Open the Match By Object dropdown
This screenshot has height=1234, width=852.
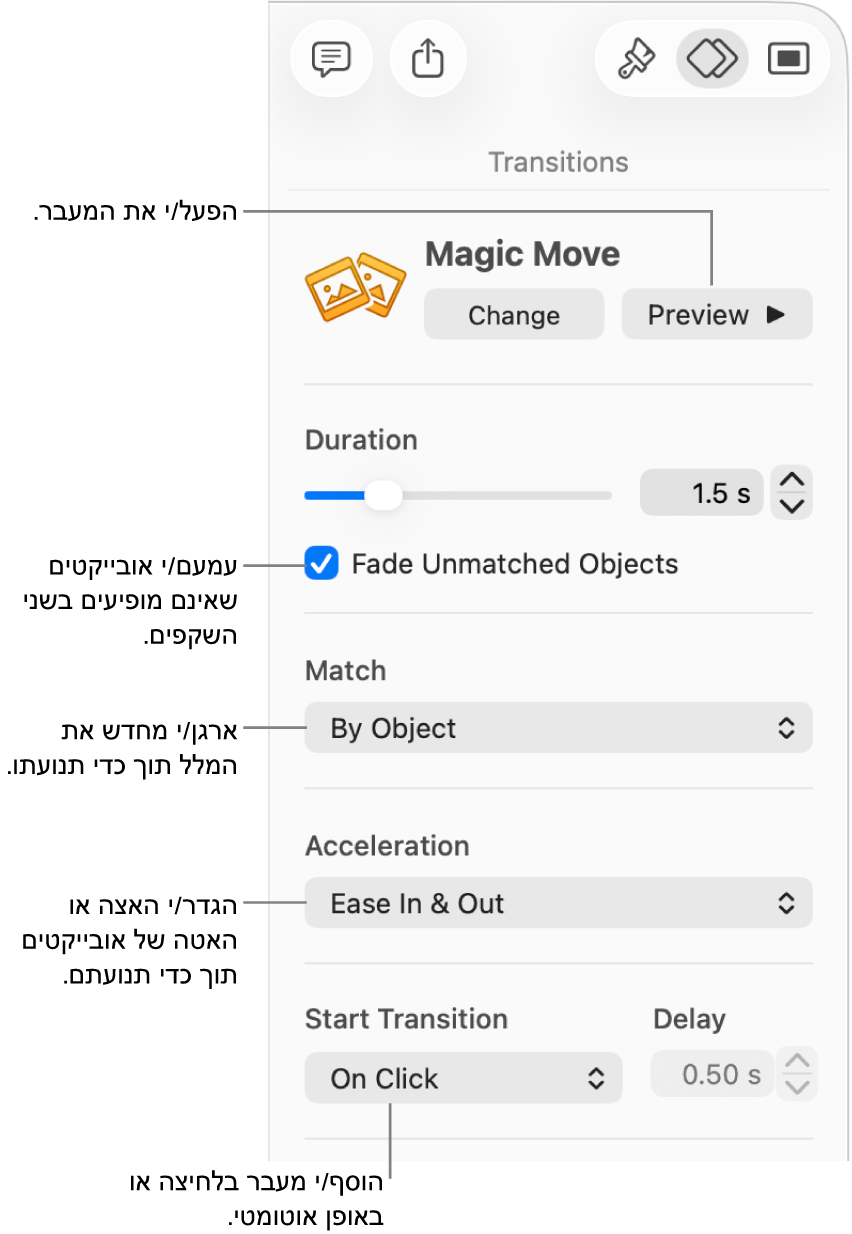(558, 728)
